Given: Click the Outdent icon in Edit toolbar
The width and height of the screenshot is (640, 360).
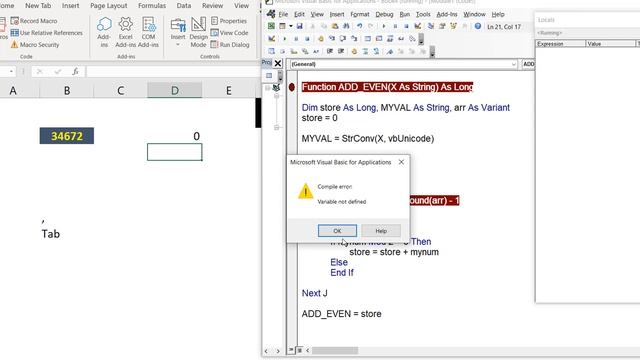Looking at the screenshot, I should (341, 51).
